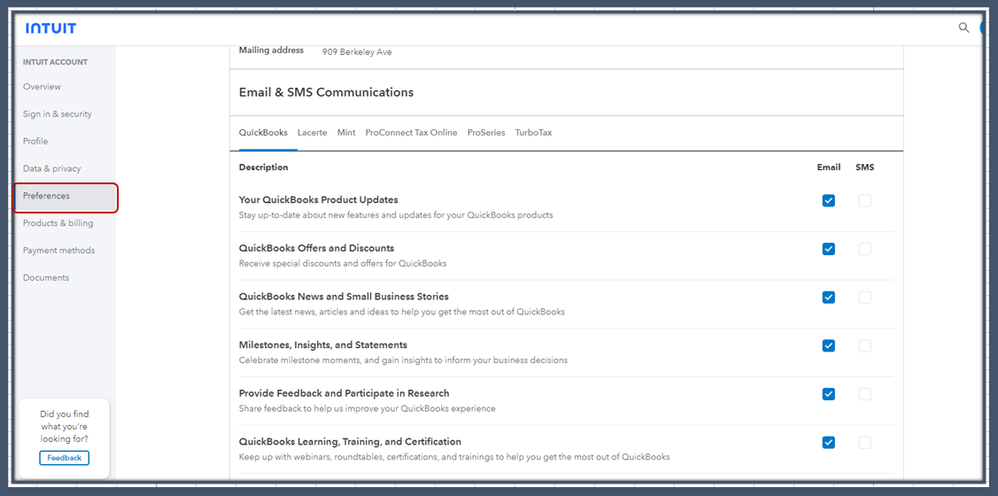Enable SMS for News and Small Business Stories
Viewport: 998px width, 496px height.
coord(865,297)
